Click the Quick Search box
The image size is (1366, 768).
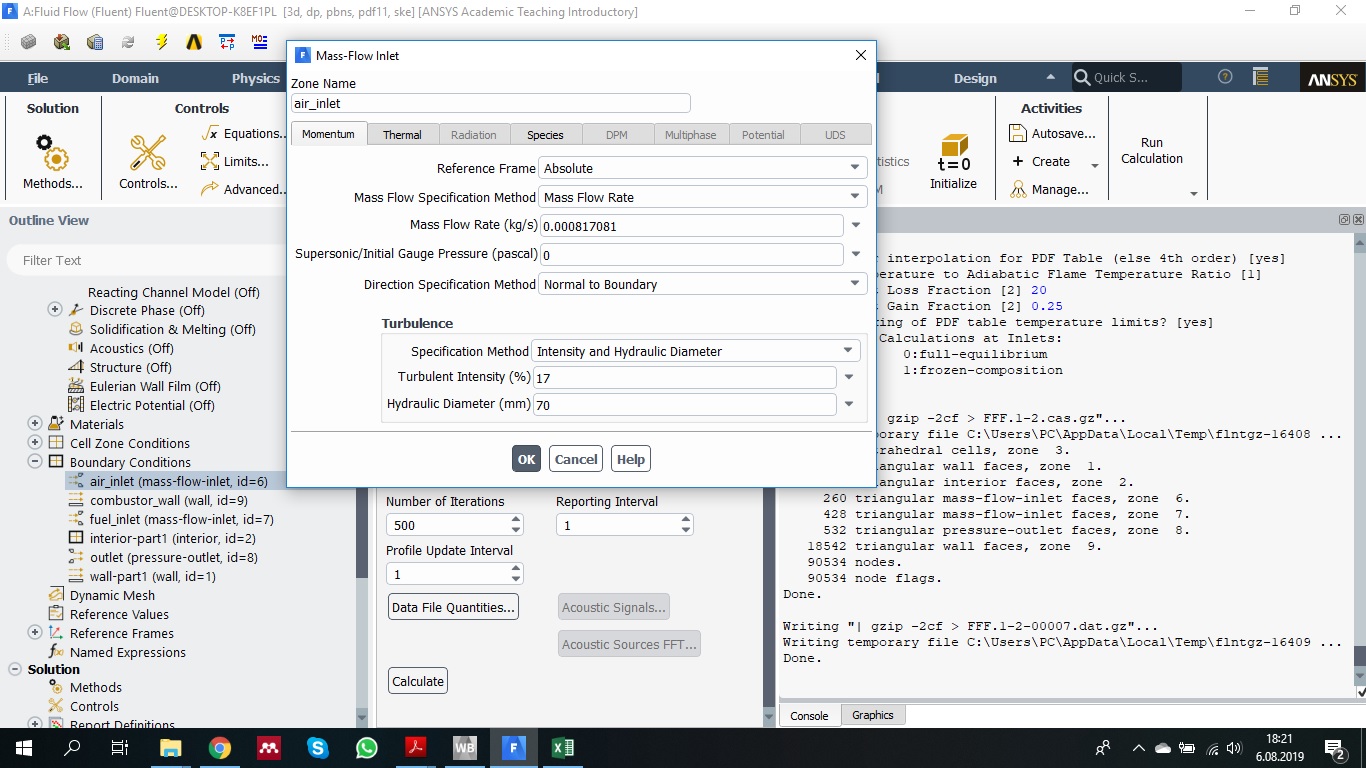[1126, 77]
